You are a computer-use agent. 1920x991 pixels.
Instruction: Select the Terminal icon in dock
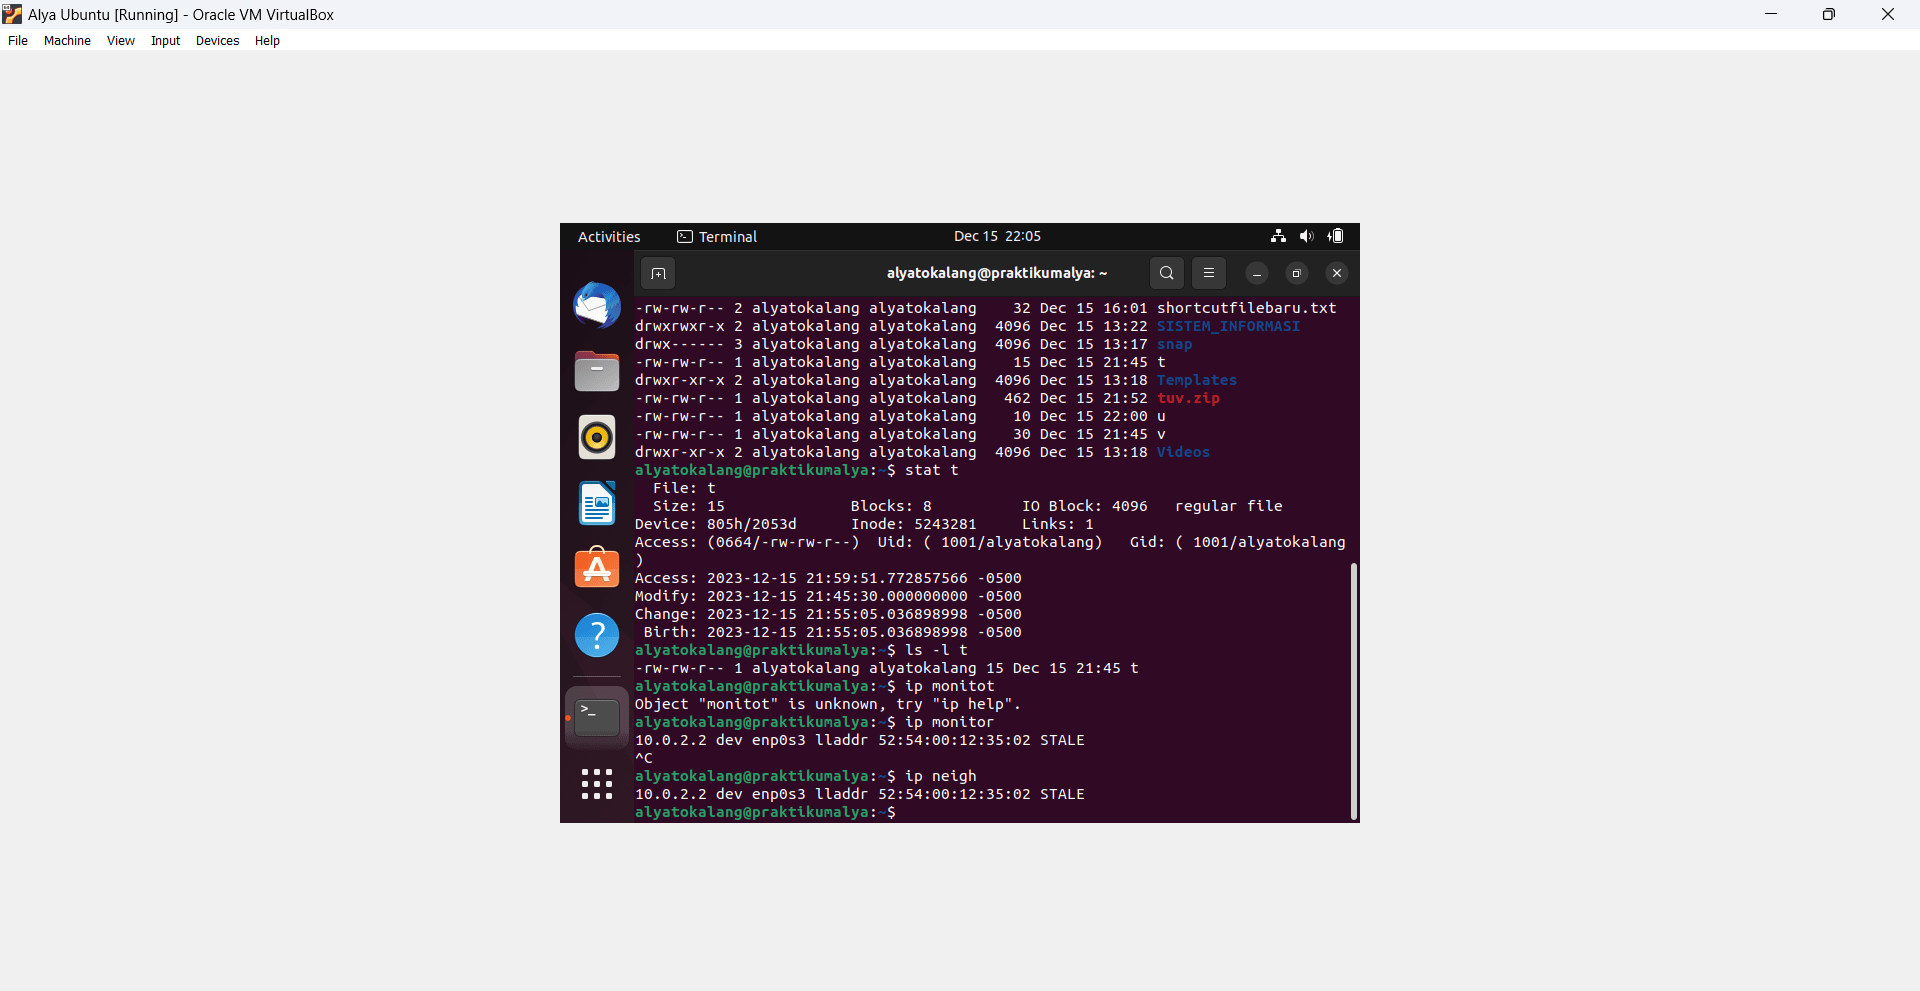click(x=597, y=717)
